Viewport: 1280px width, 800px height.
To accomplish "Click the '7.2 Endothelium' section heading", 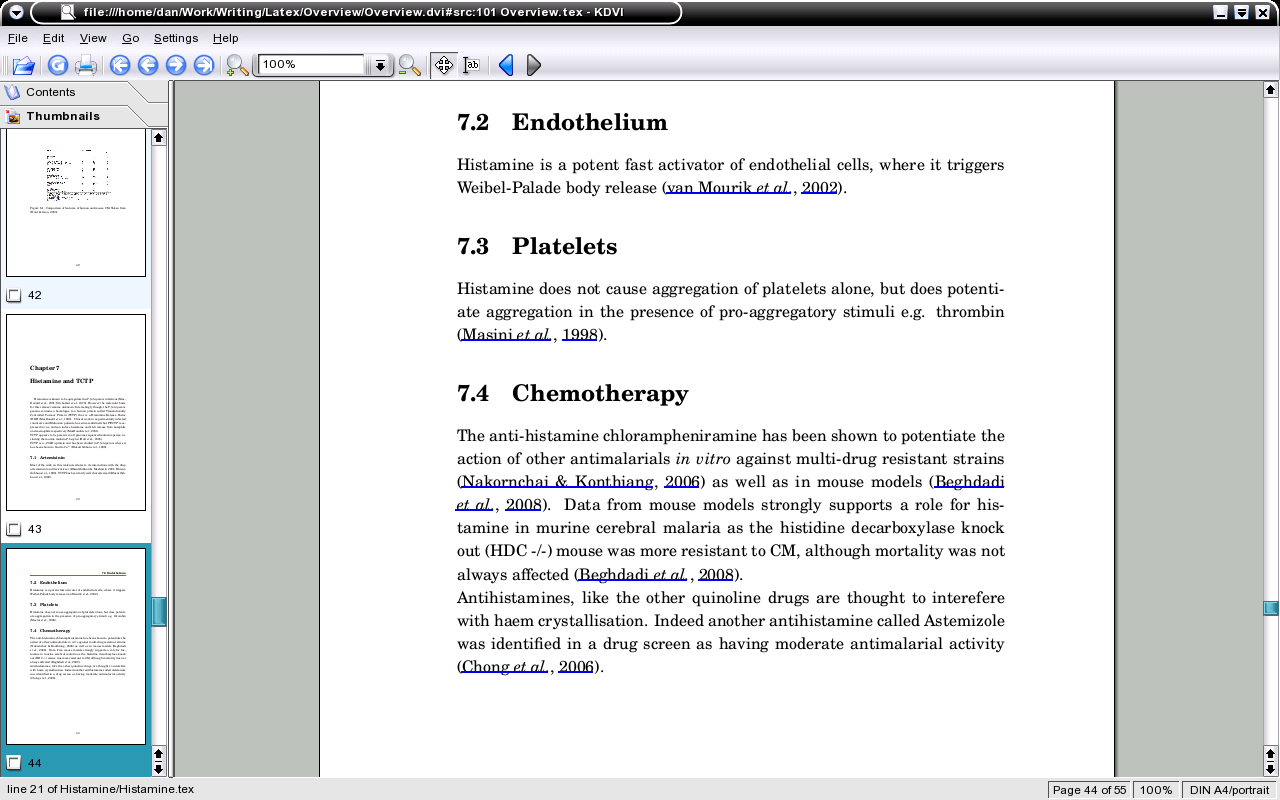I will (562, 122).
